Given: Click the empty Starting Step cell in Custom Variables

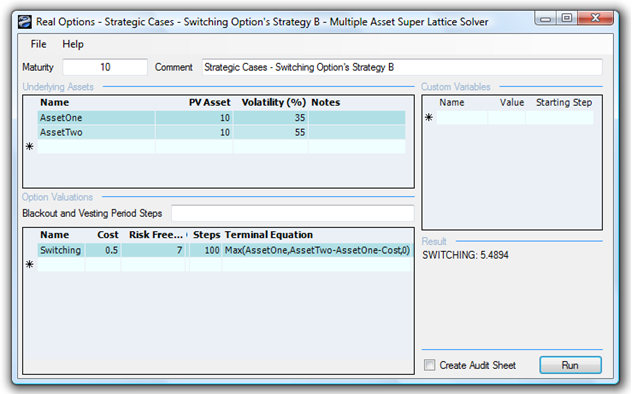Looking at the screenshot, I should tap(560, 117).
